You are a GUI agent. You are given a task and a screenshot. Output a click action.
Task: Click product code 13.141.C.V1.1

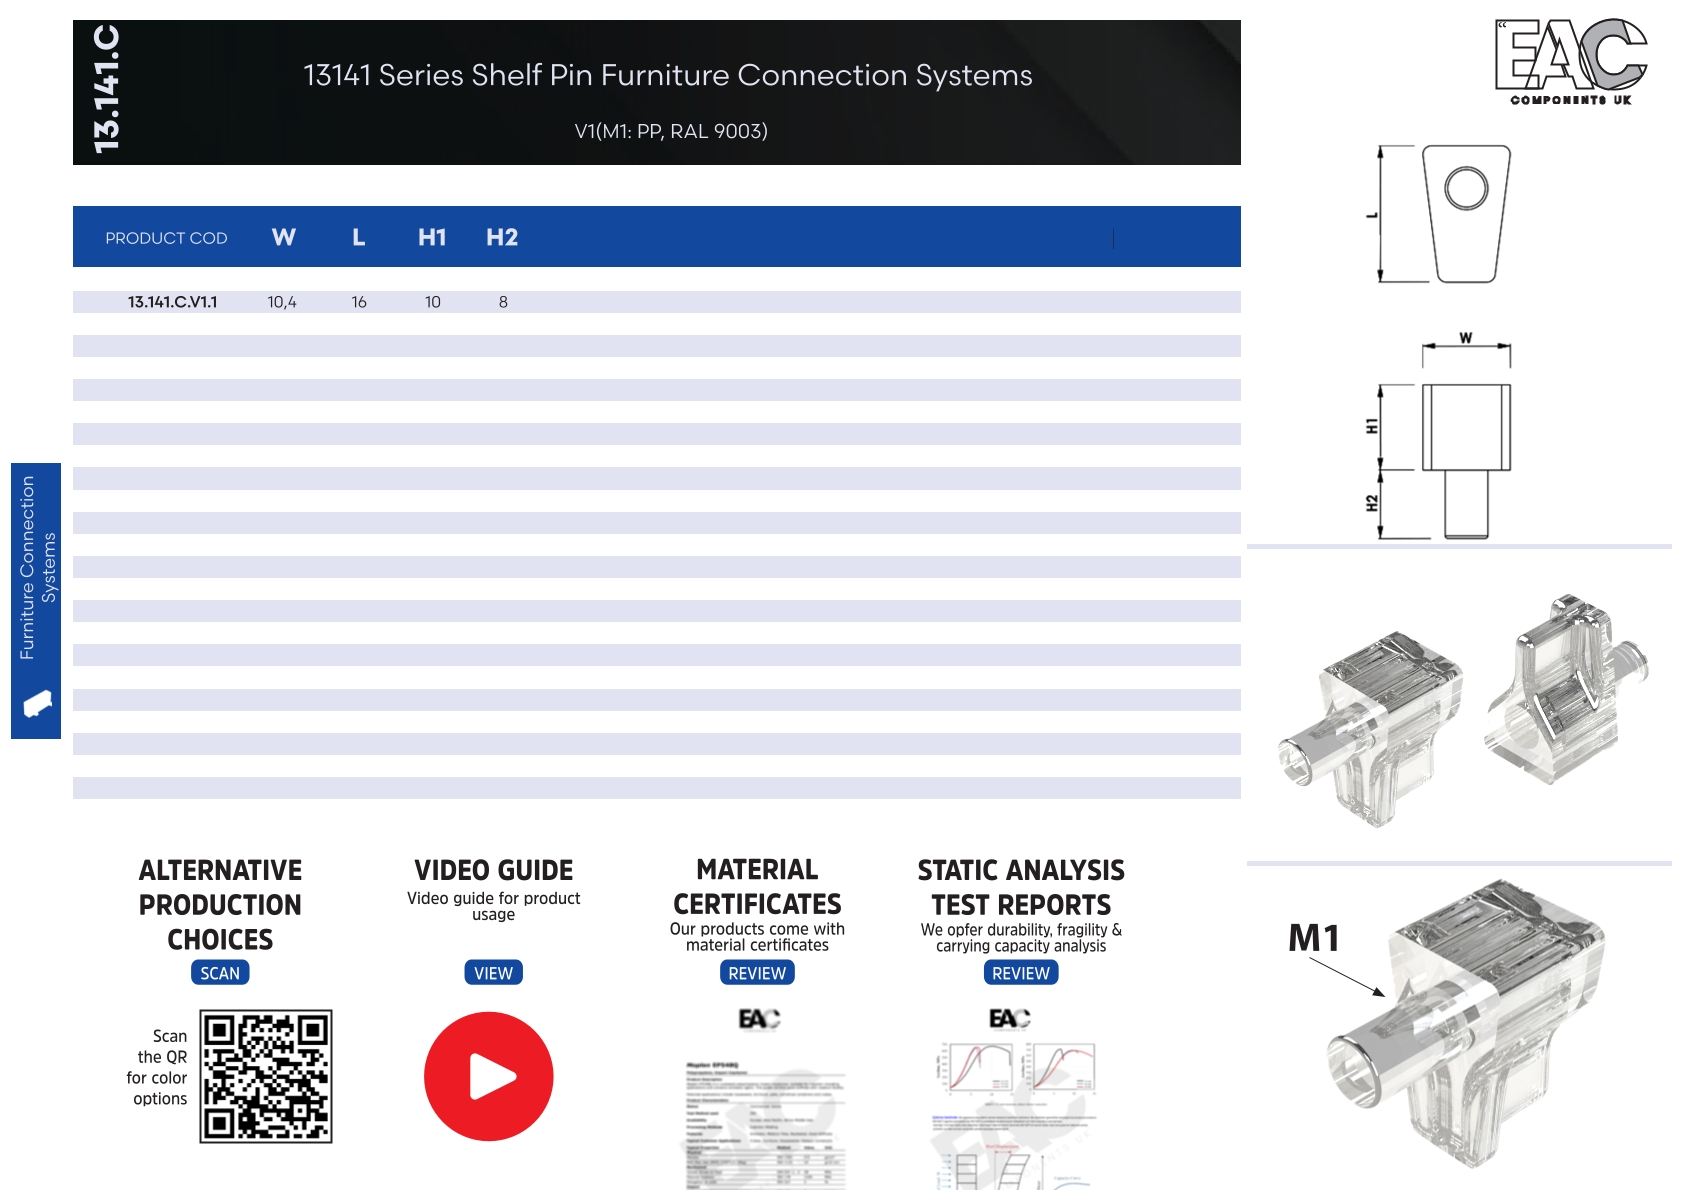172,302
